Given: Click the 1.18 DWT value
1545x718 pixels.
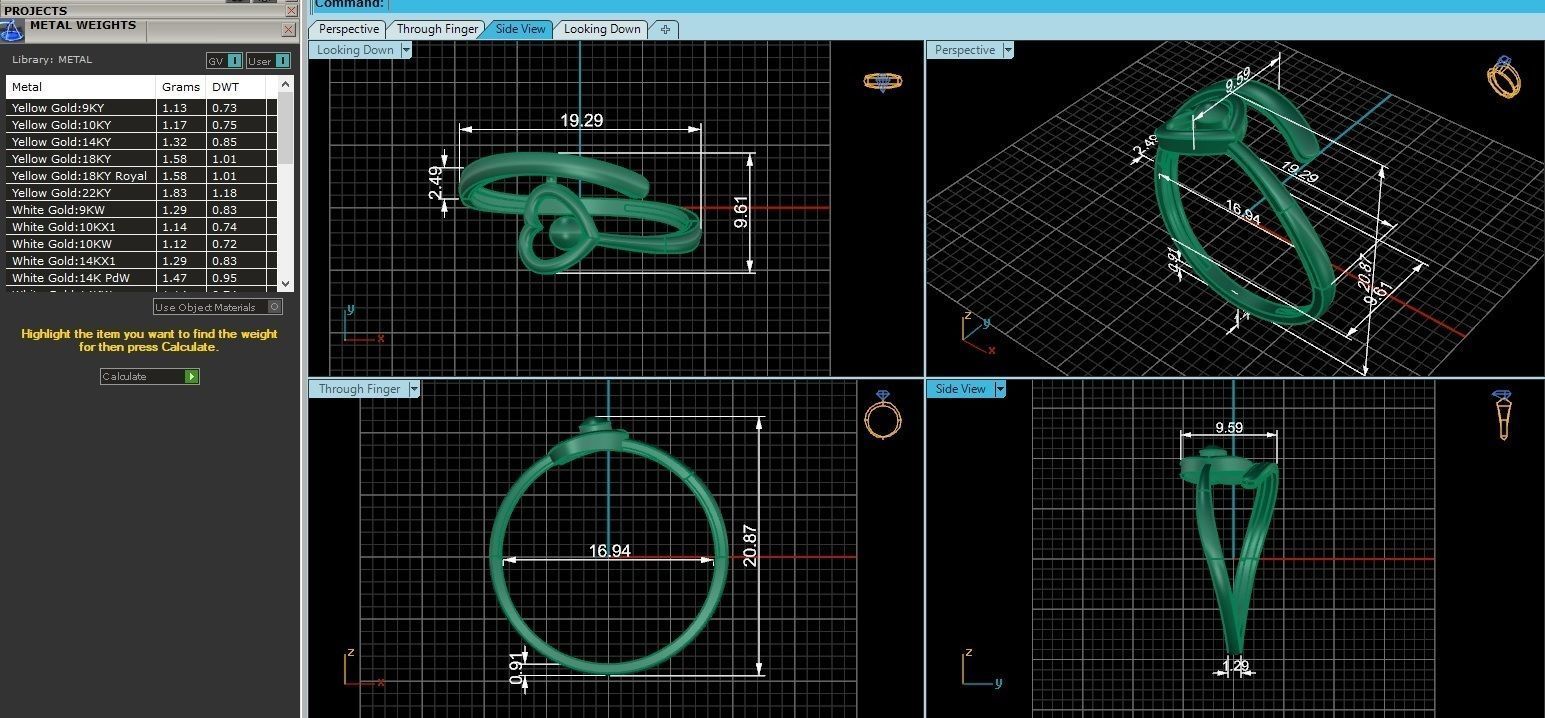Looking at the screenshot, I should coord(224,193).
